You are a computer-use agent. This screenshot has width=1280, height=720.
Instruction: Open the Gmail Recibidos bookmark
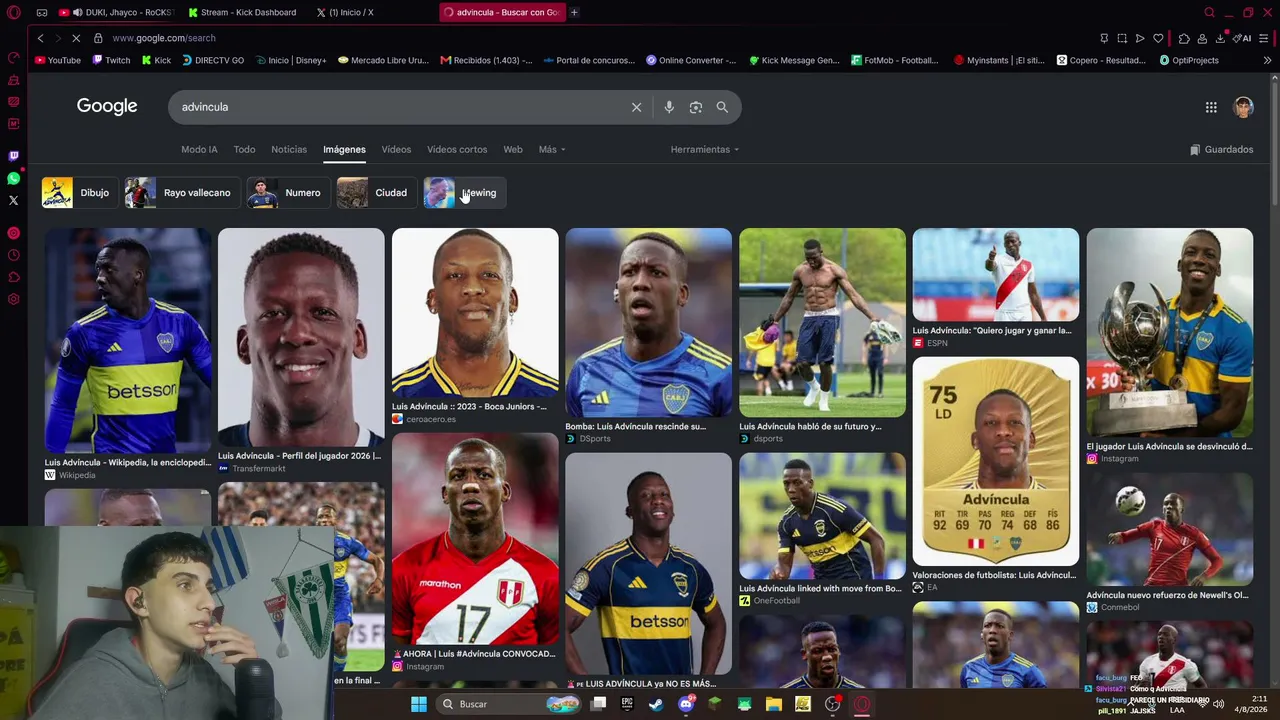tap(486, 60)
